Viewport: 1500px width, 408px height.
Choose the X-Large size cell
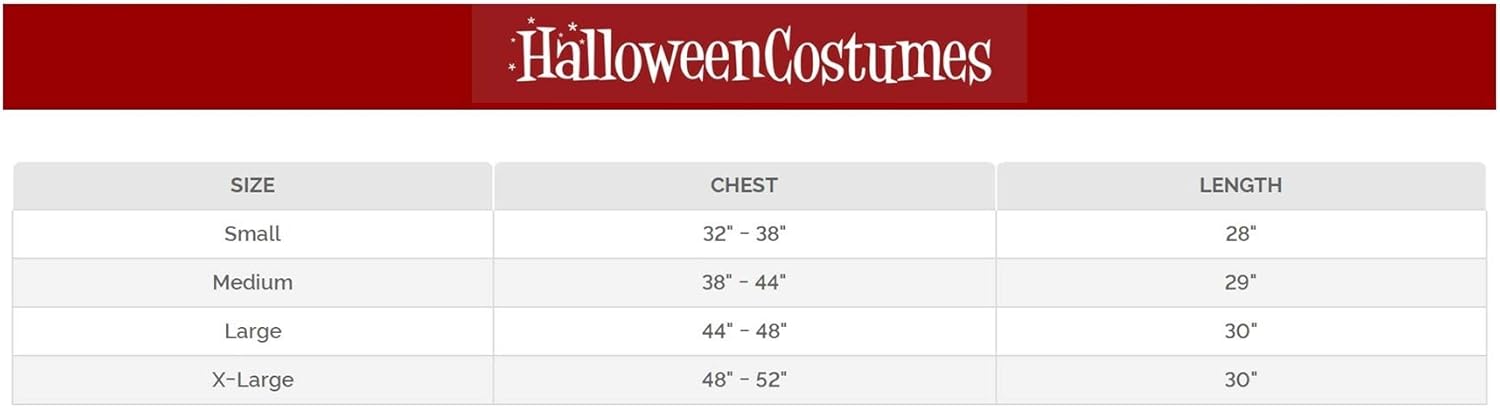(252, 380)
